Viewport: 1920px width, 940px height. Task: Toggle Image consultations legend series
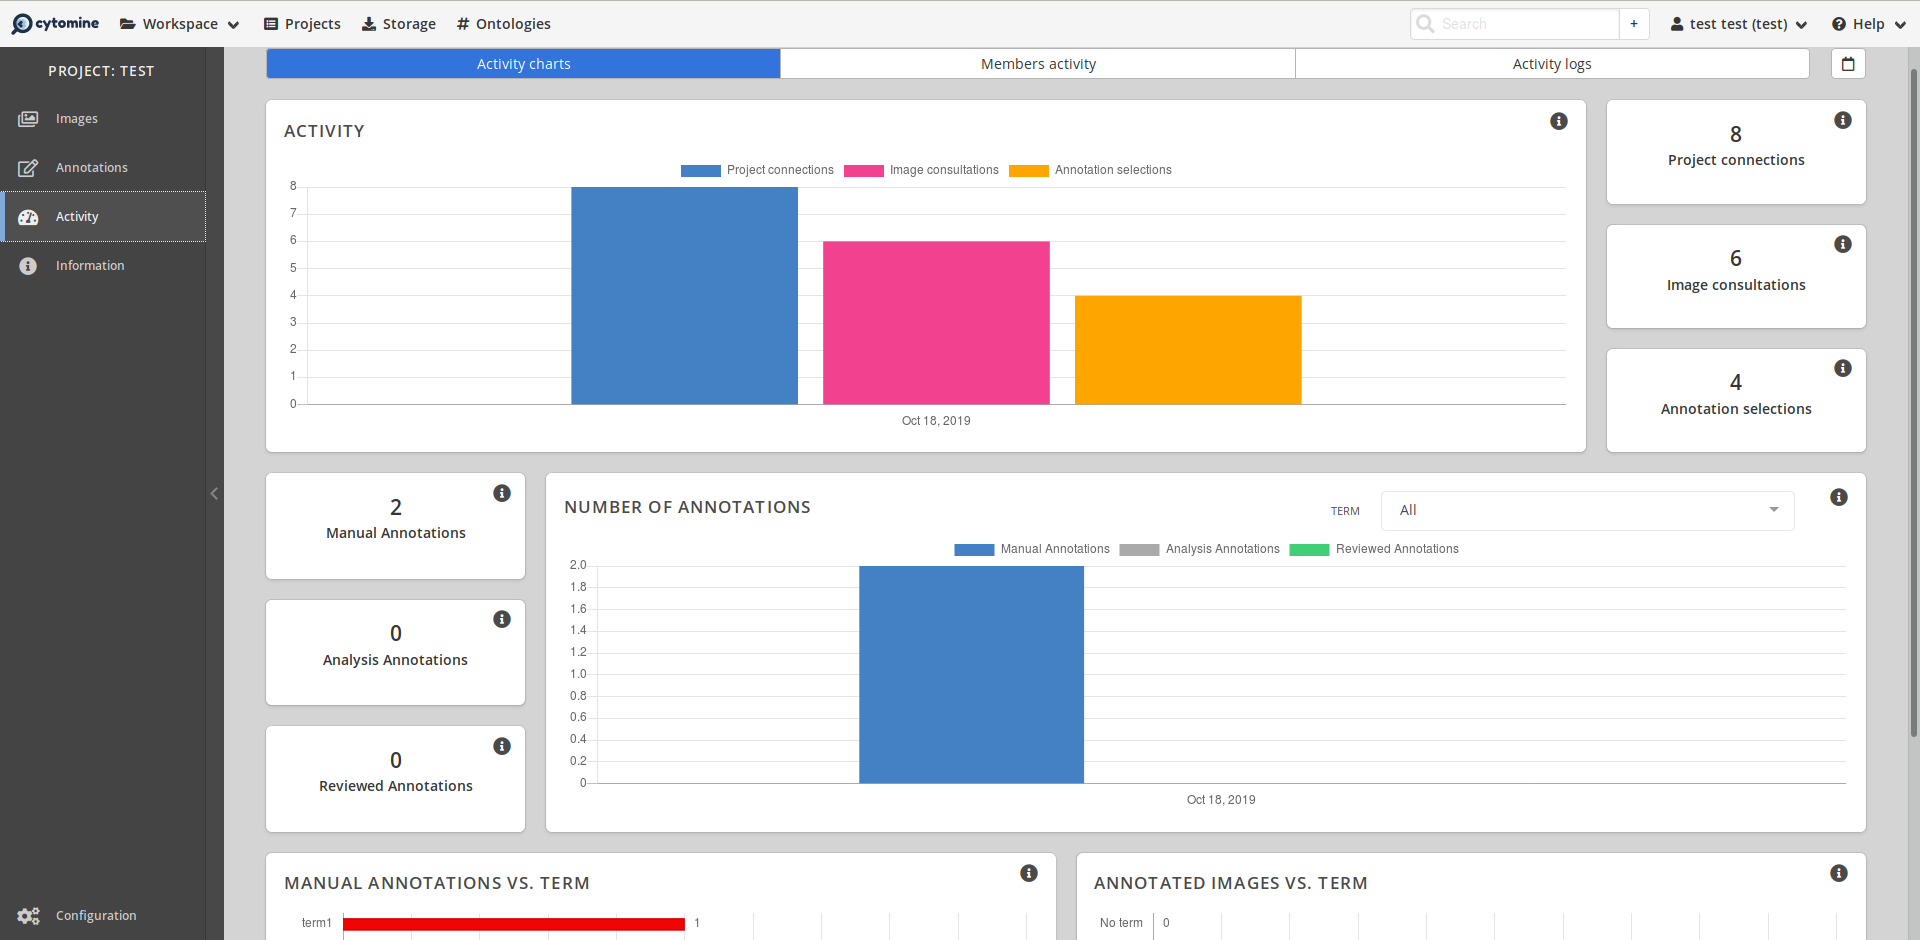(x=921, y=170)
